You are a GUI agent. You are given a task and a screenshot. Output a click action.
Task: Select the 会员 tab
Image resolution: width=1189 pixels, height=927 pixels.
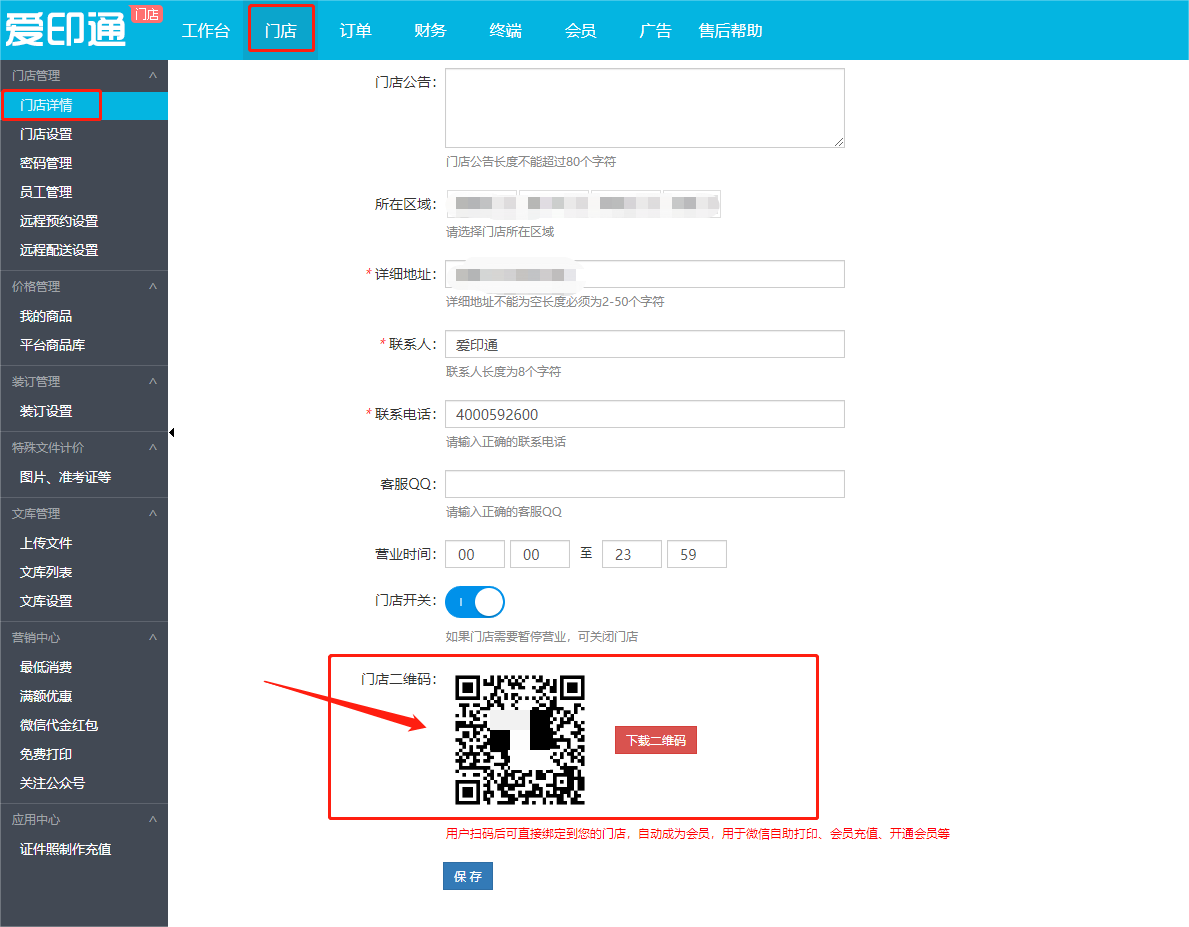click(x=581, y=30)
